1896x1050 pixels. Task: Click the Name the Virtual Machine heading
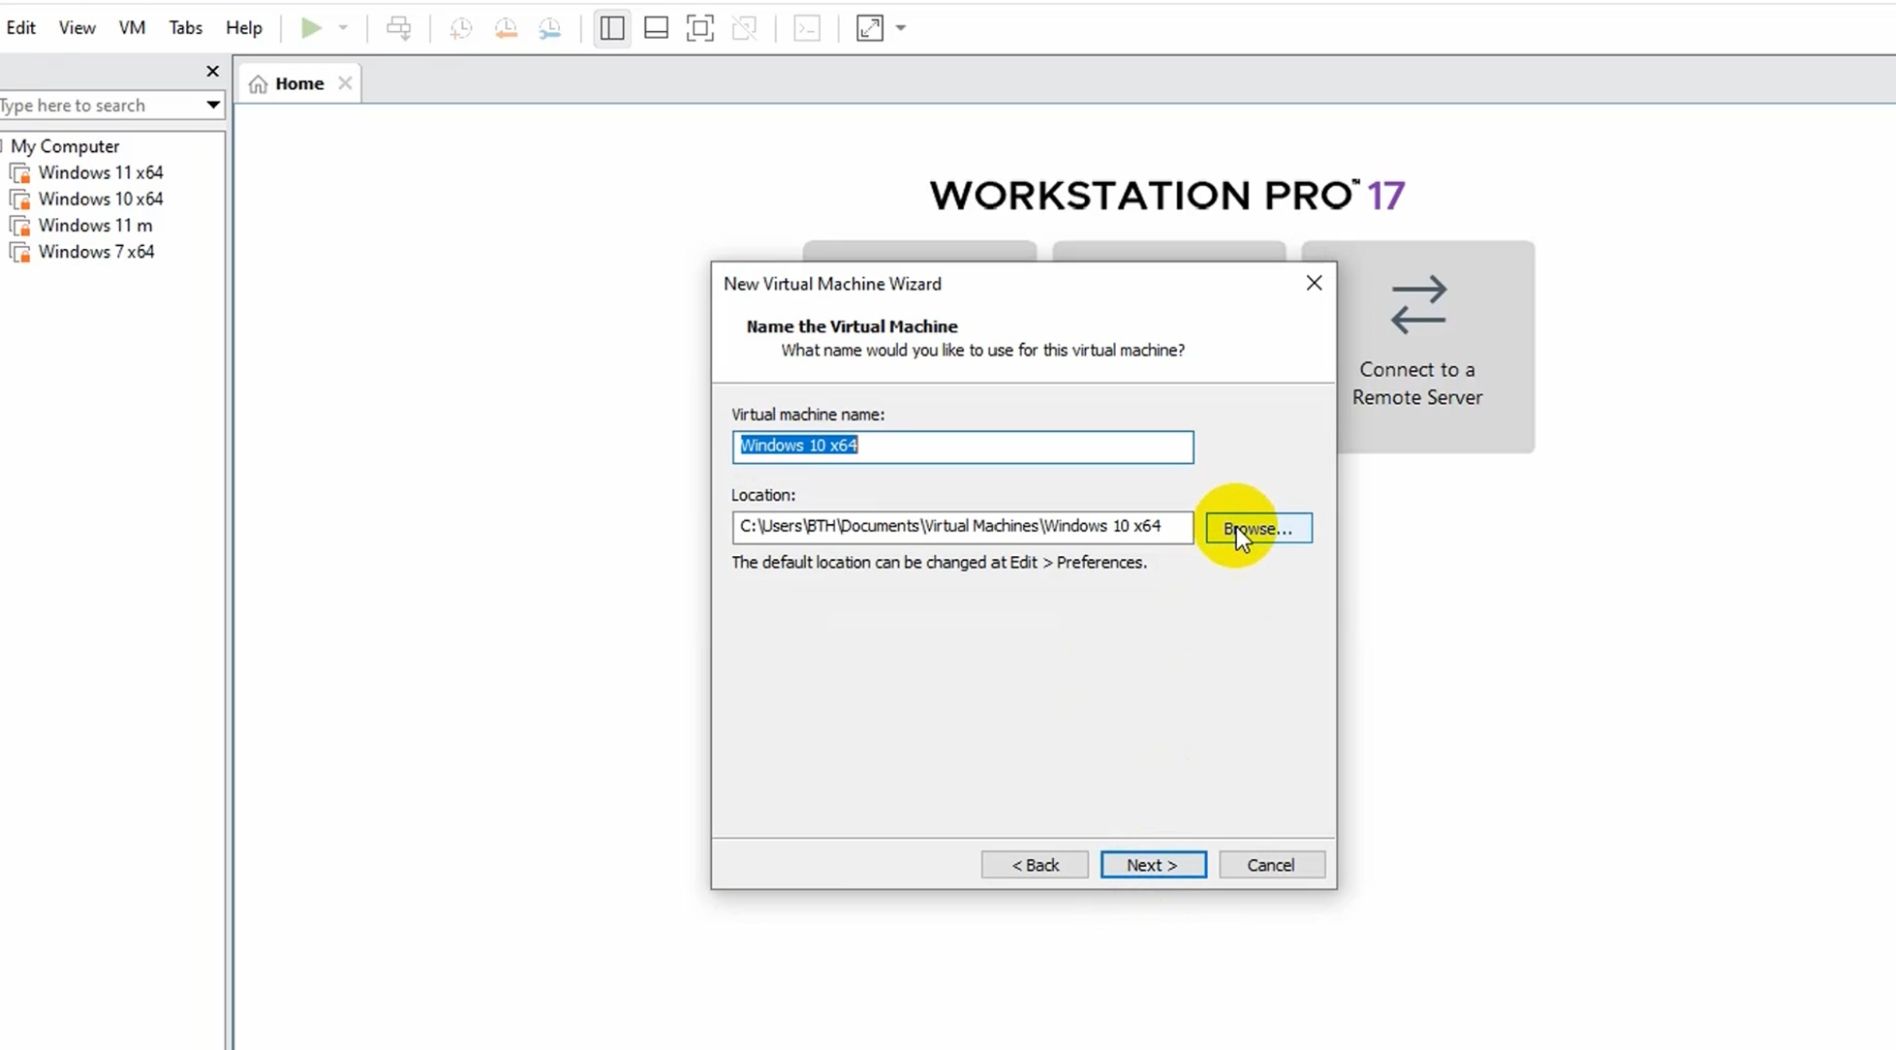click(x=852, y=326)
